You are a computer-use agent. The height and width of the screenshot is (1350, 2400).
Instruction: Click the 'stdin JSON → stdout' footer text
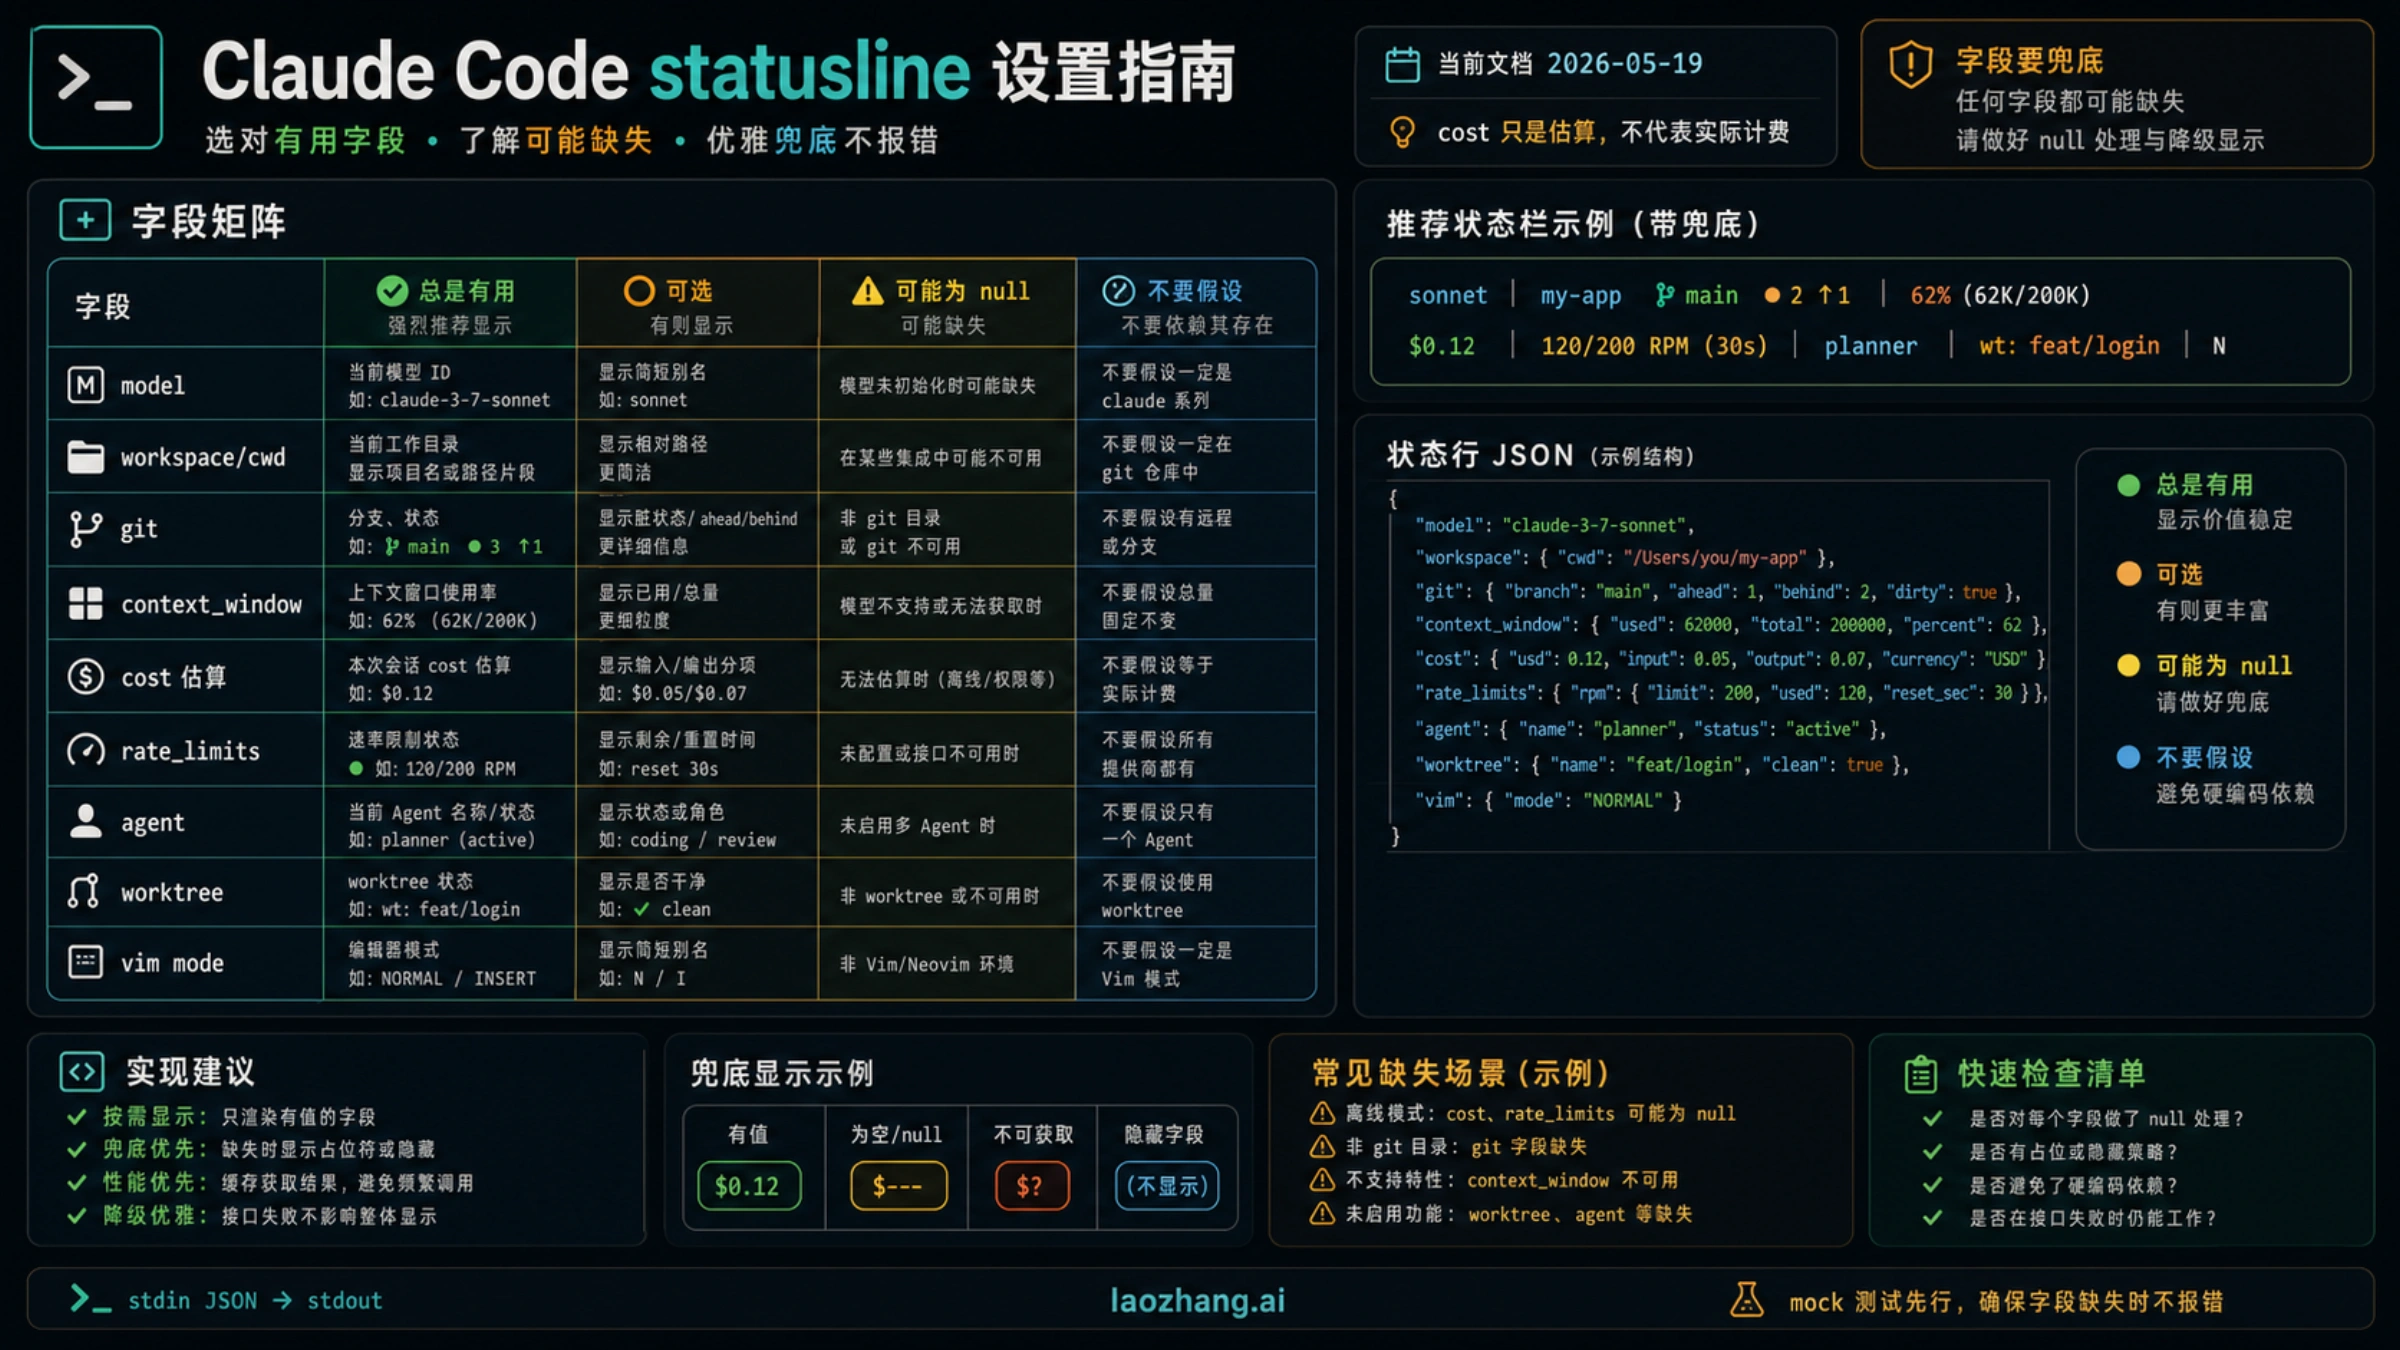[255, 1300]
